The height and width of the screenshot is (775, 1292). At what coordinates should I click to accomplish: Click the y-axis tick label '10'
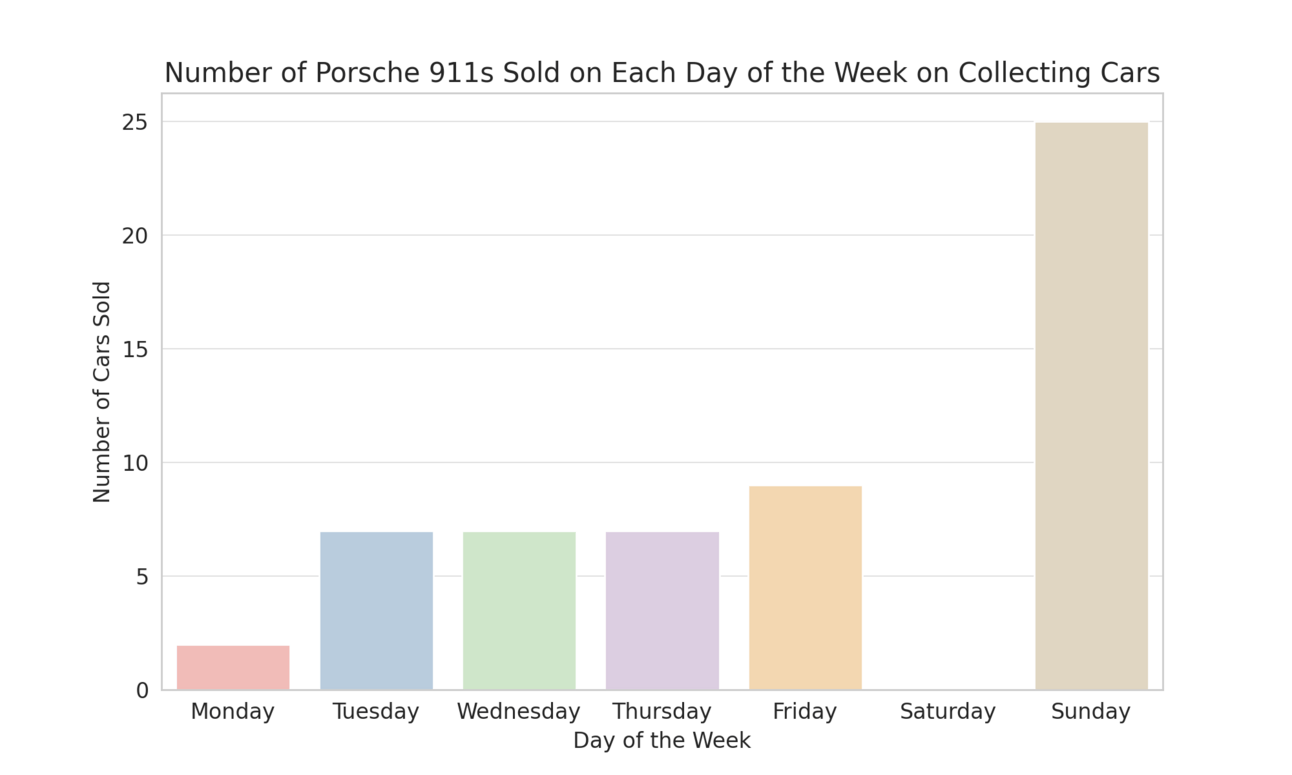coord(135,463)
